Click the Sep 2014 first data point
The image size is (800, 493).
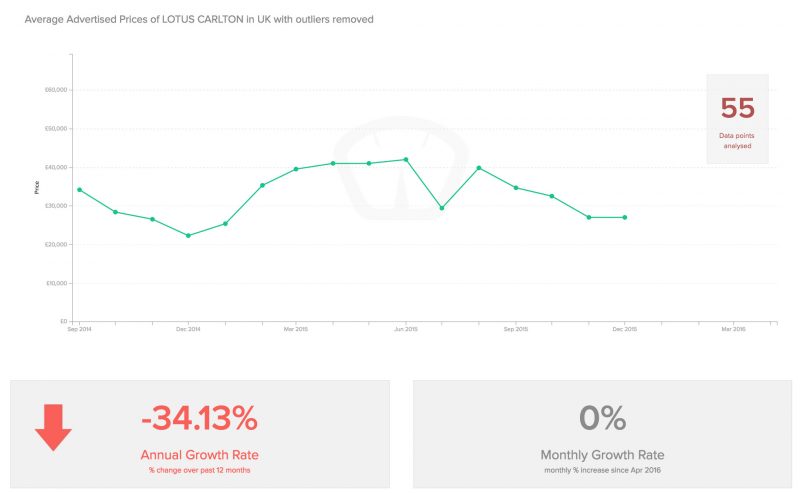tap(79, 190)
